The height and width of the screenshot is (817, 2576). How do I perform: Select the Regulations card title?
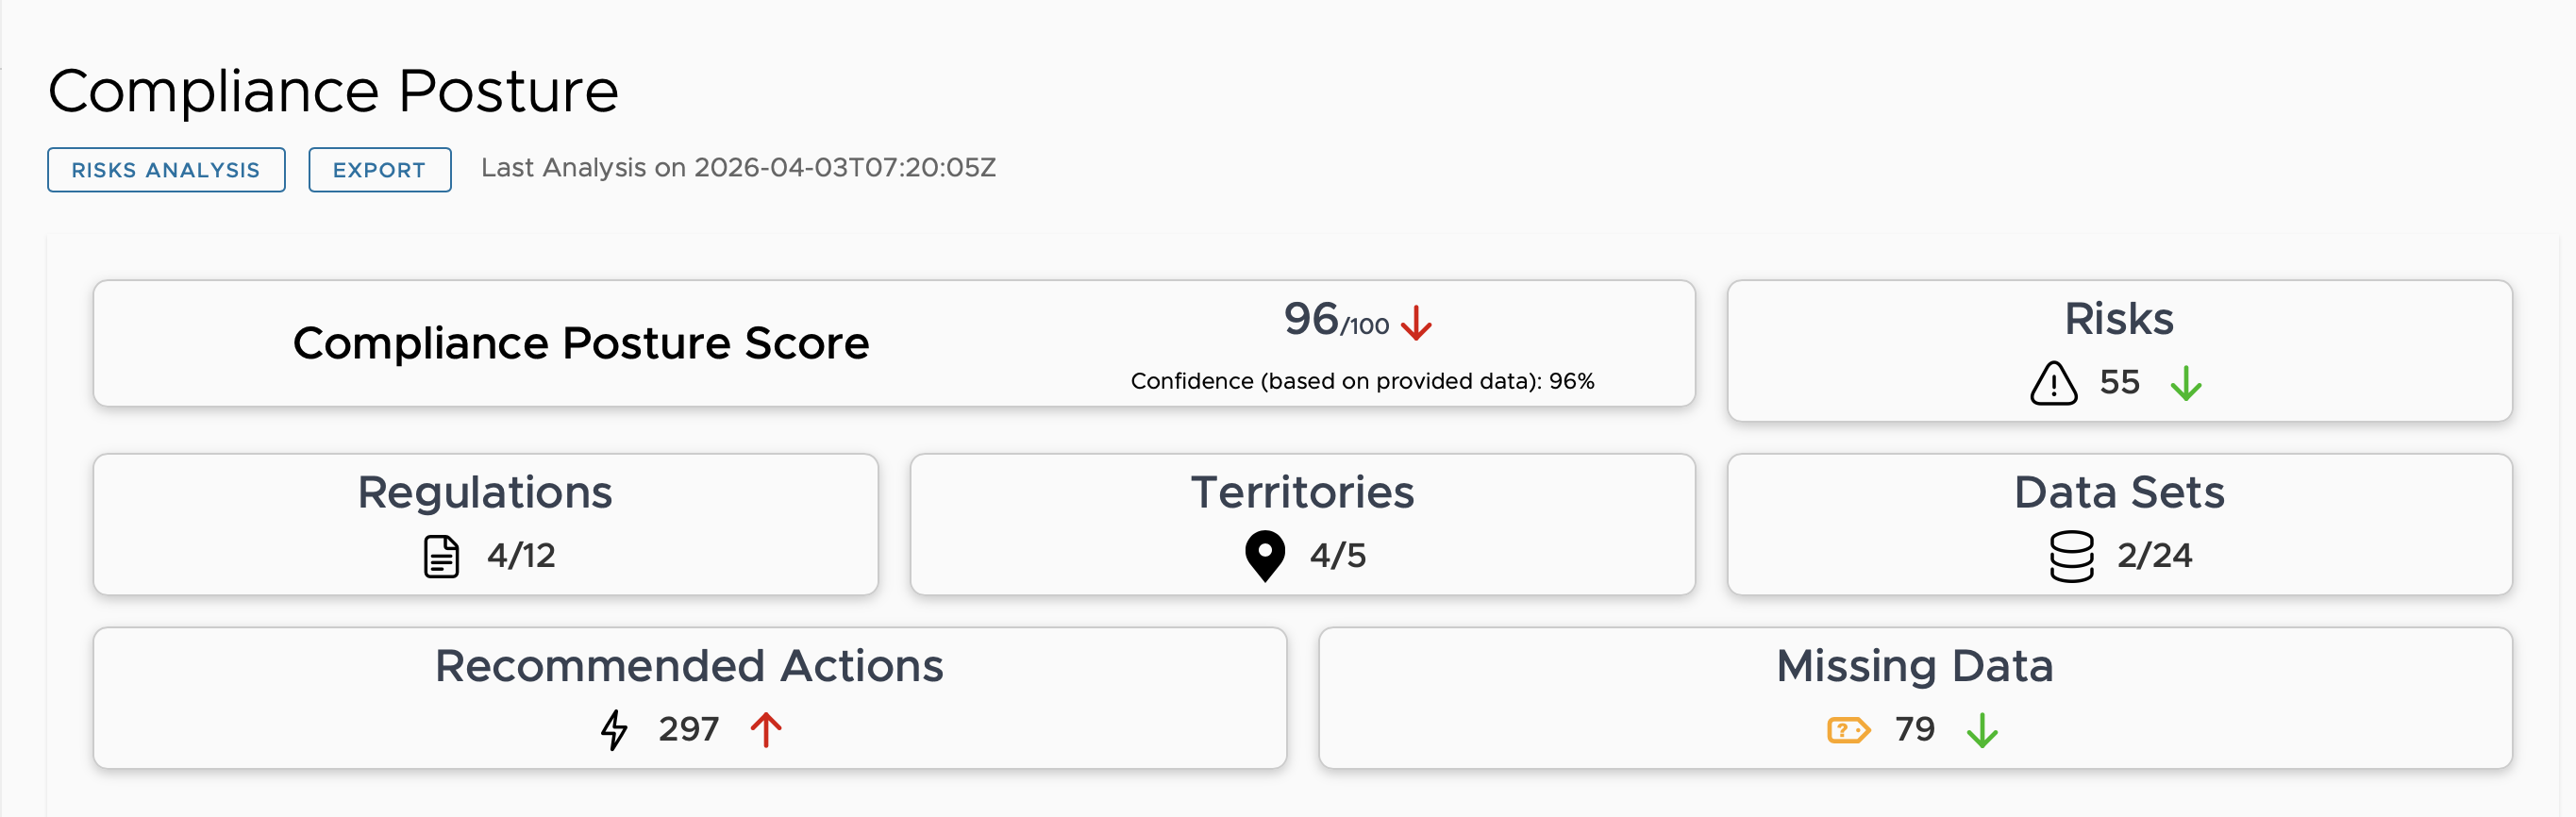[x=485, y=492]
